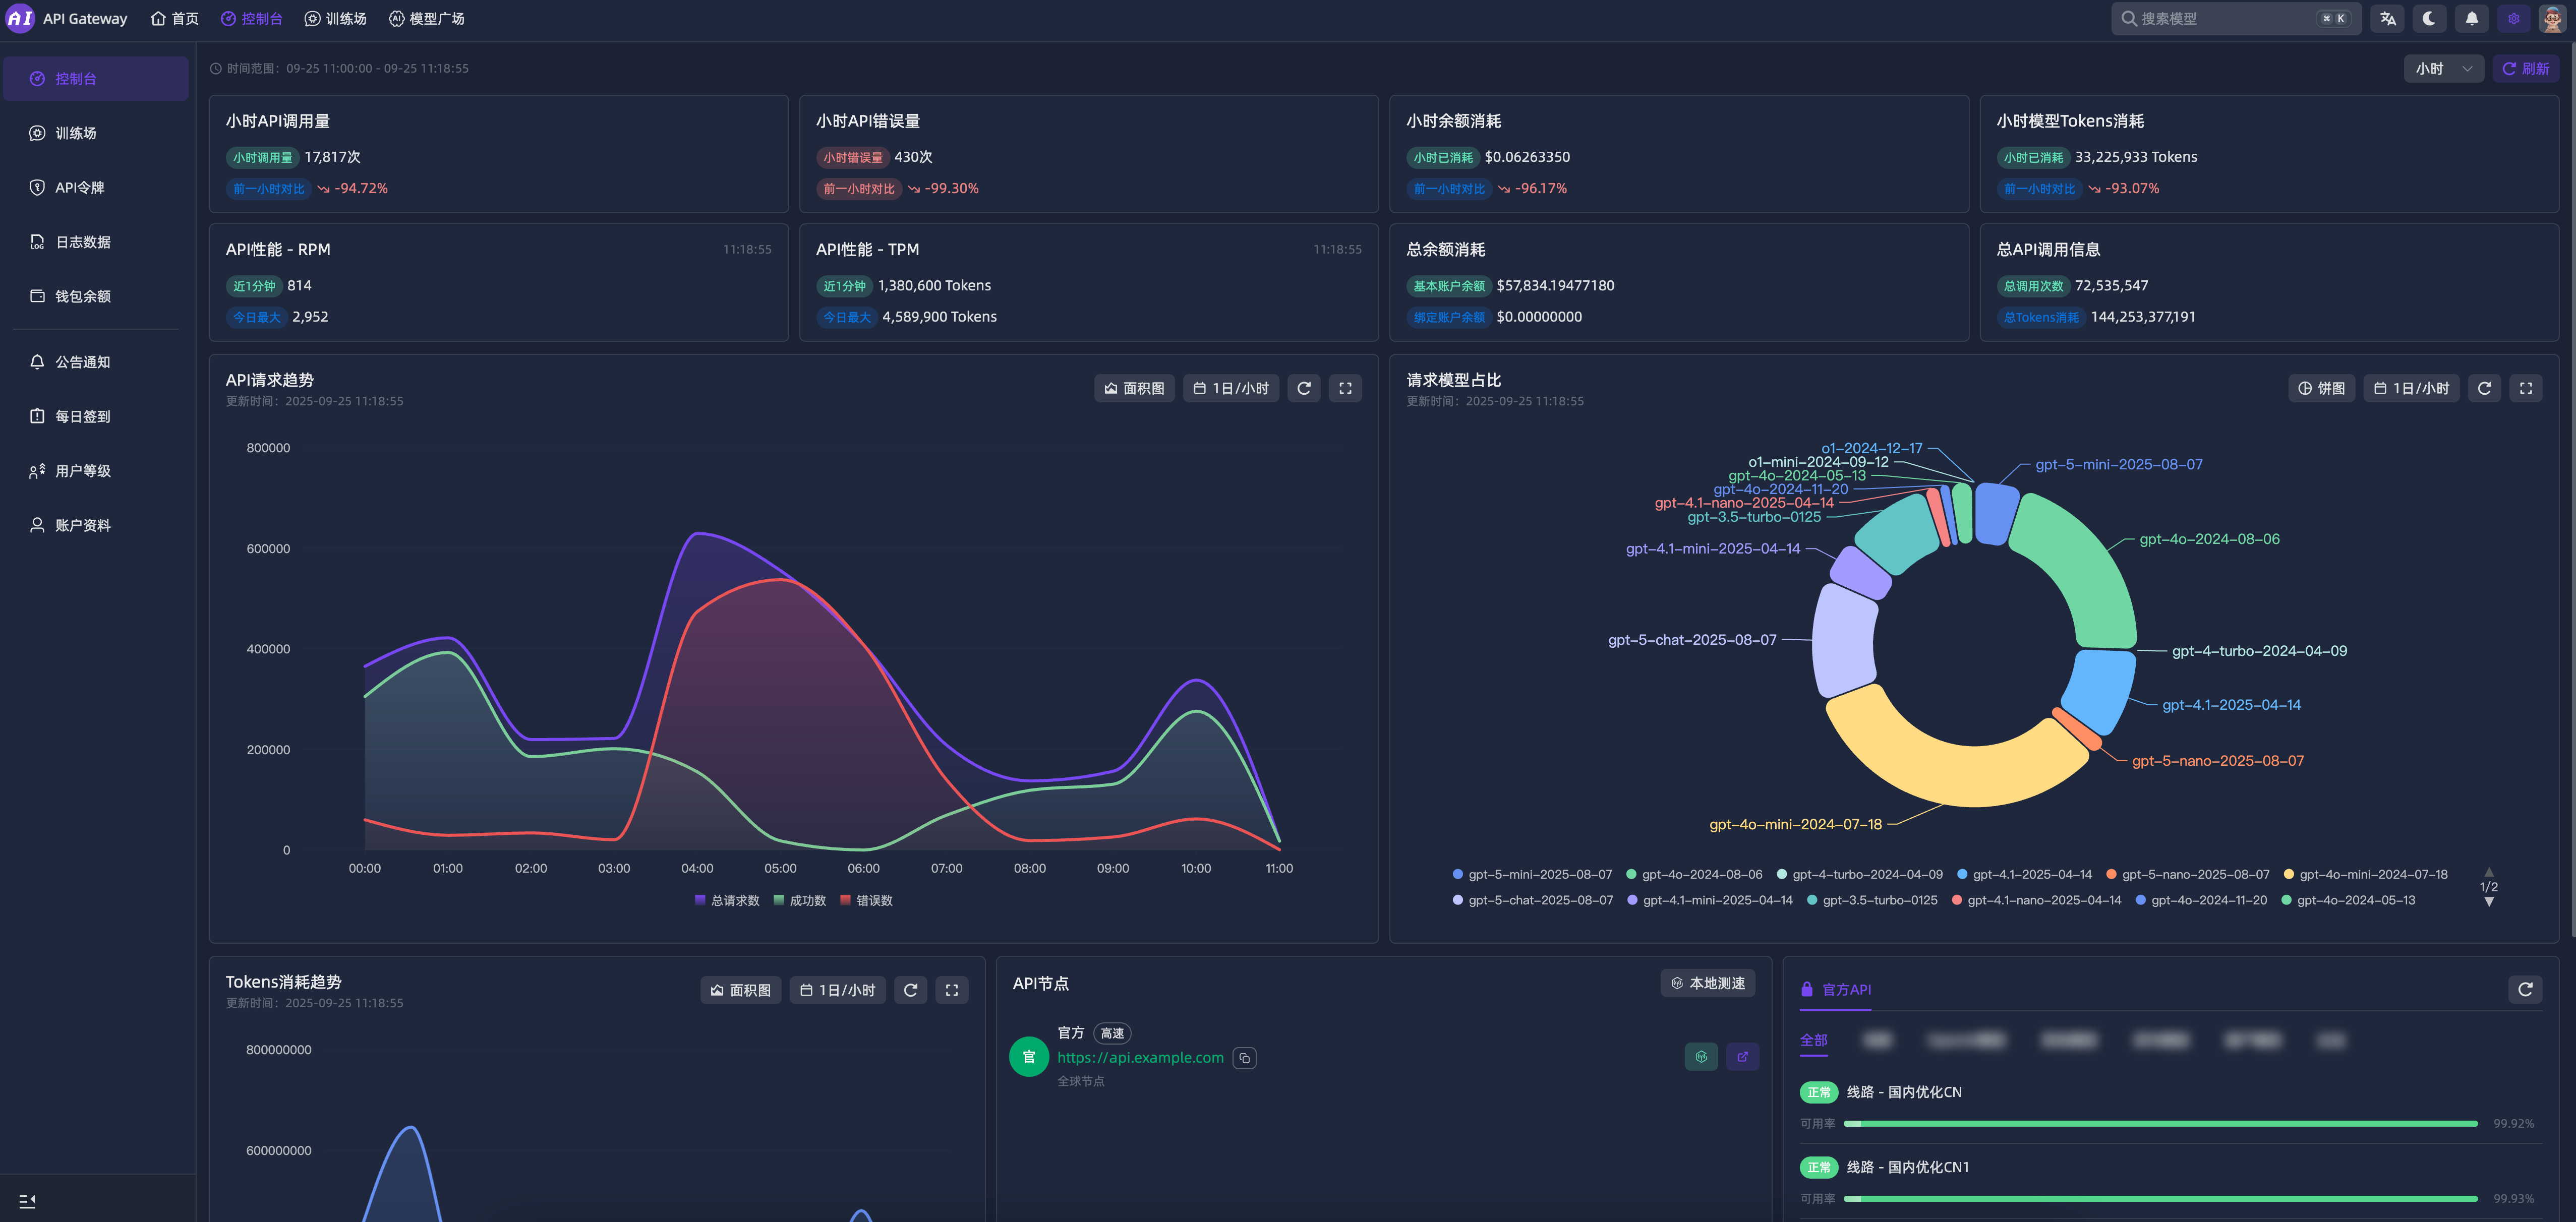Open notifications bell icon

(x=2471, y=19)
